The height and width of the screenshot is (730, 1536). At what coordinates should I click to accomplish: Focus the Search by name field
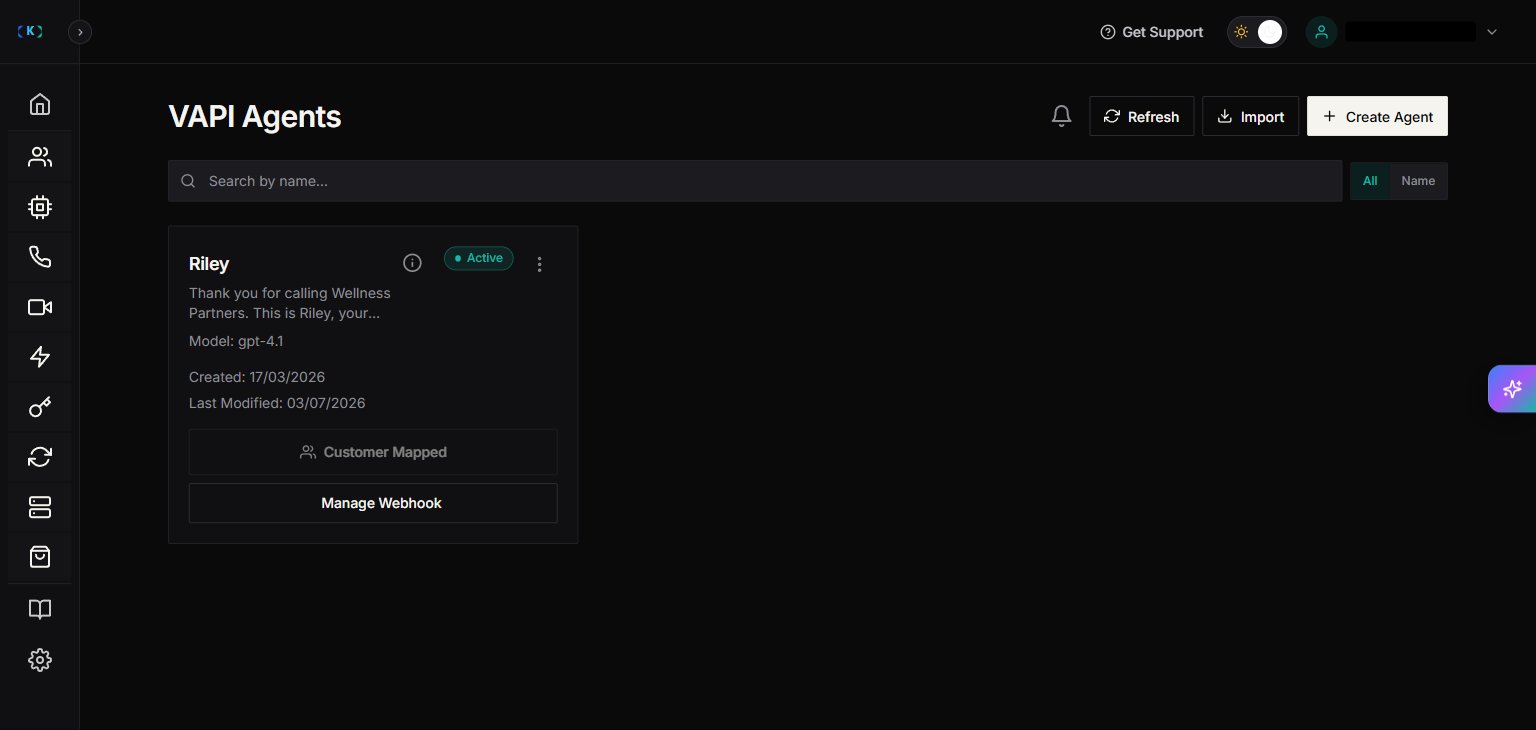pos(755,181)
